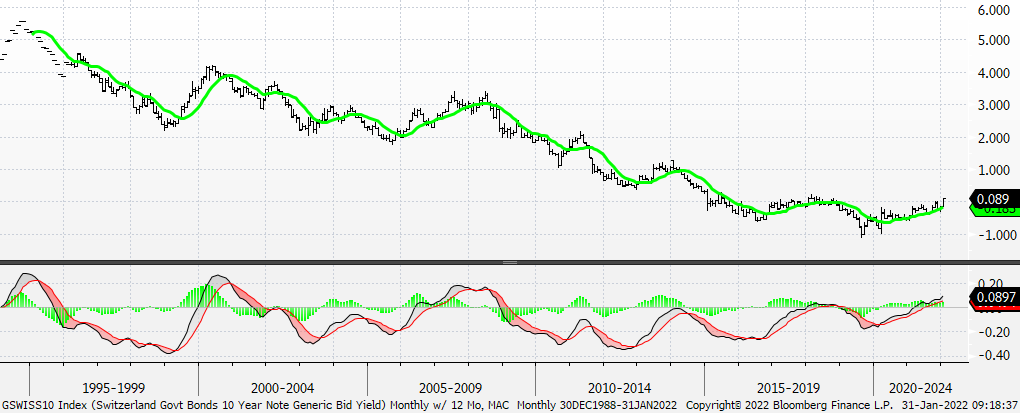Click the 1.000 y-axis value
1020x413 pixels.
993,170
